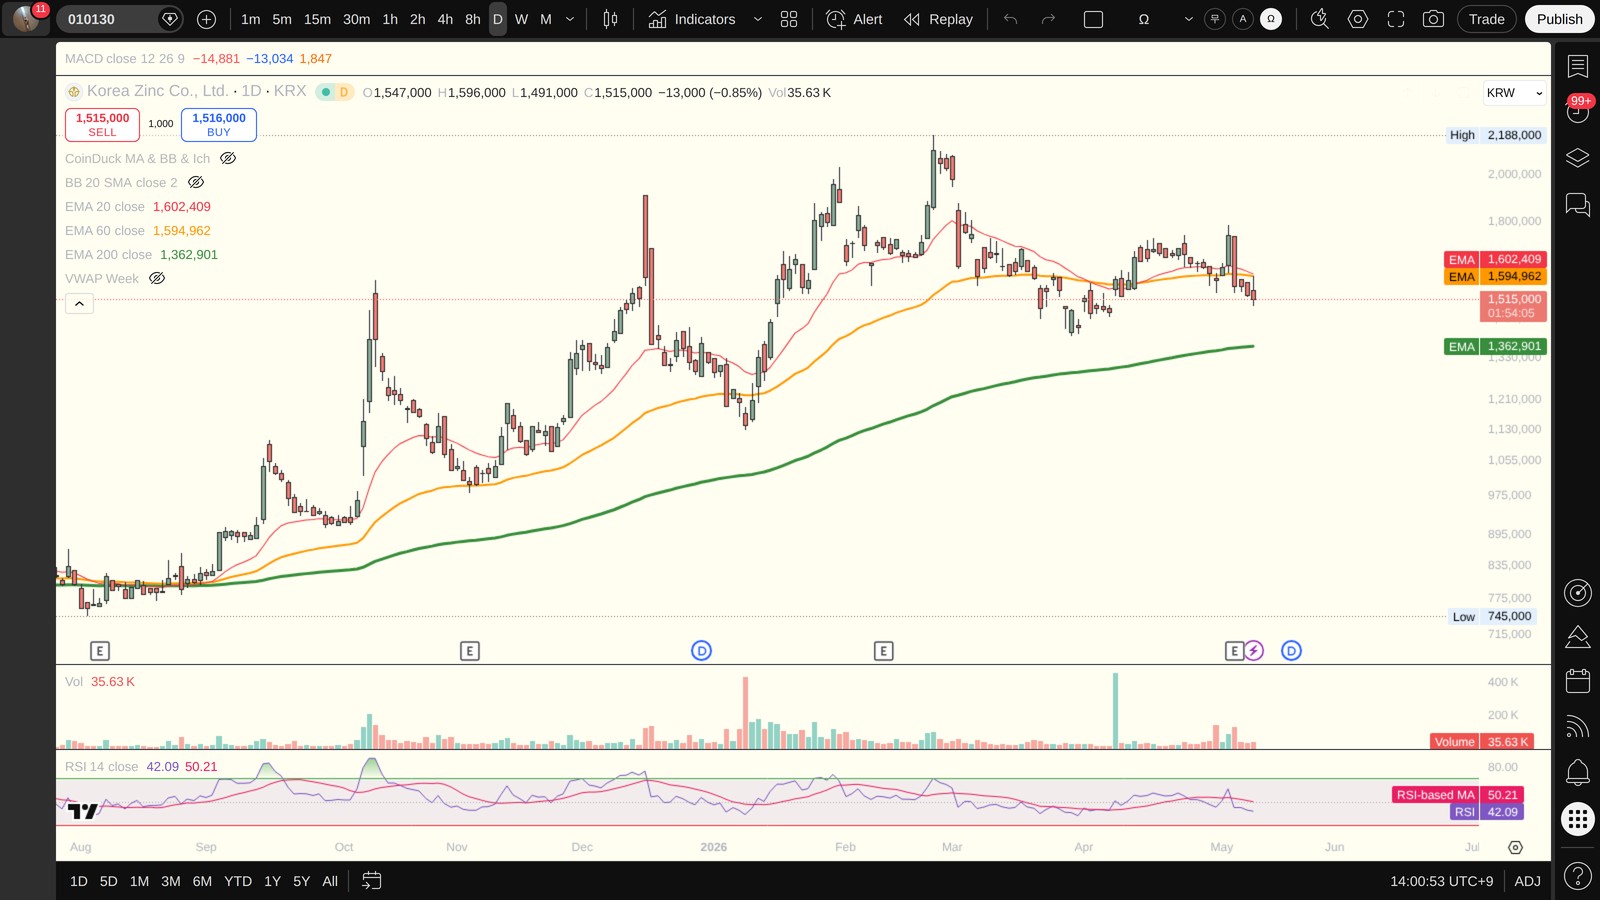The width and height of the screenshot is (1600, 900).
Task: Expand the Indicators favorites dropdown arrow
Action: (x=757, y=19)
